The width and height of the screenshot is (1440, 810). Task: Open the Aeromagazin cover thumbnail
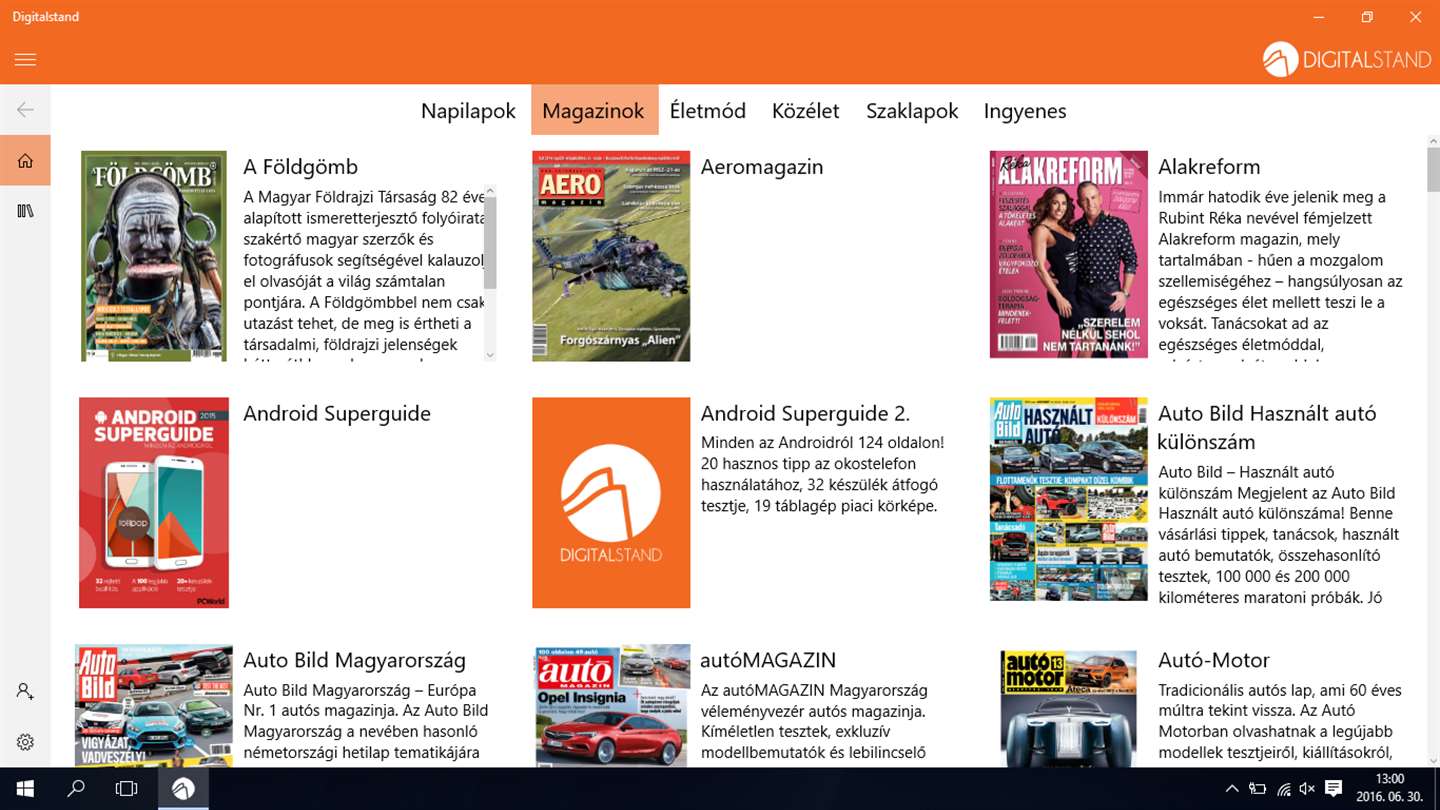pos(611,256)
